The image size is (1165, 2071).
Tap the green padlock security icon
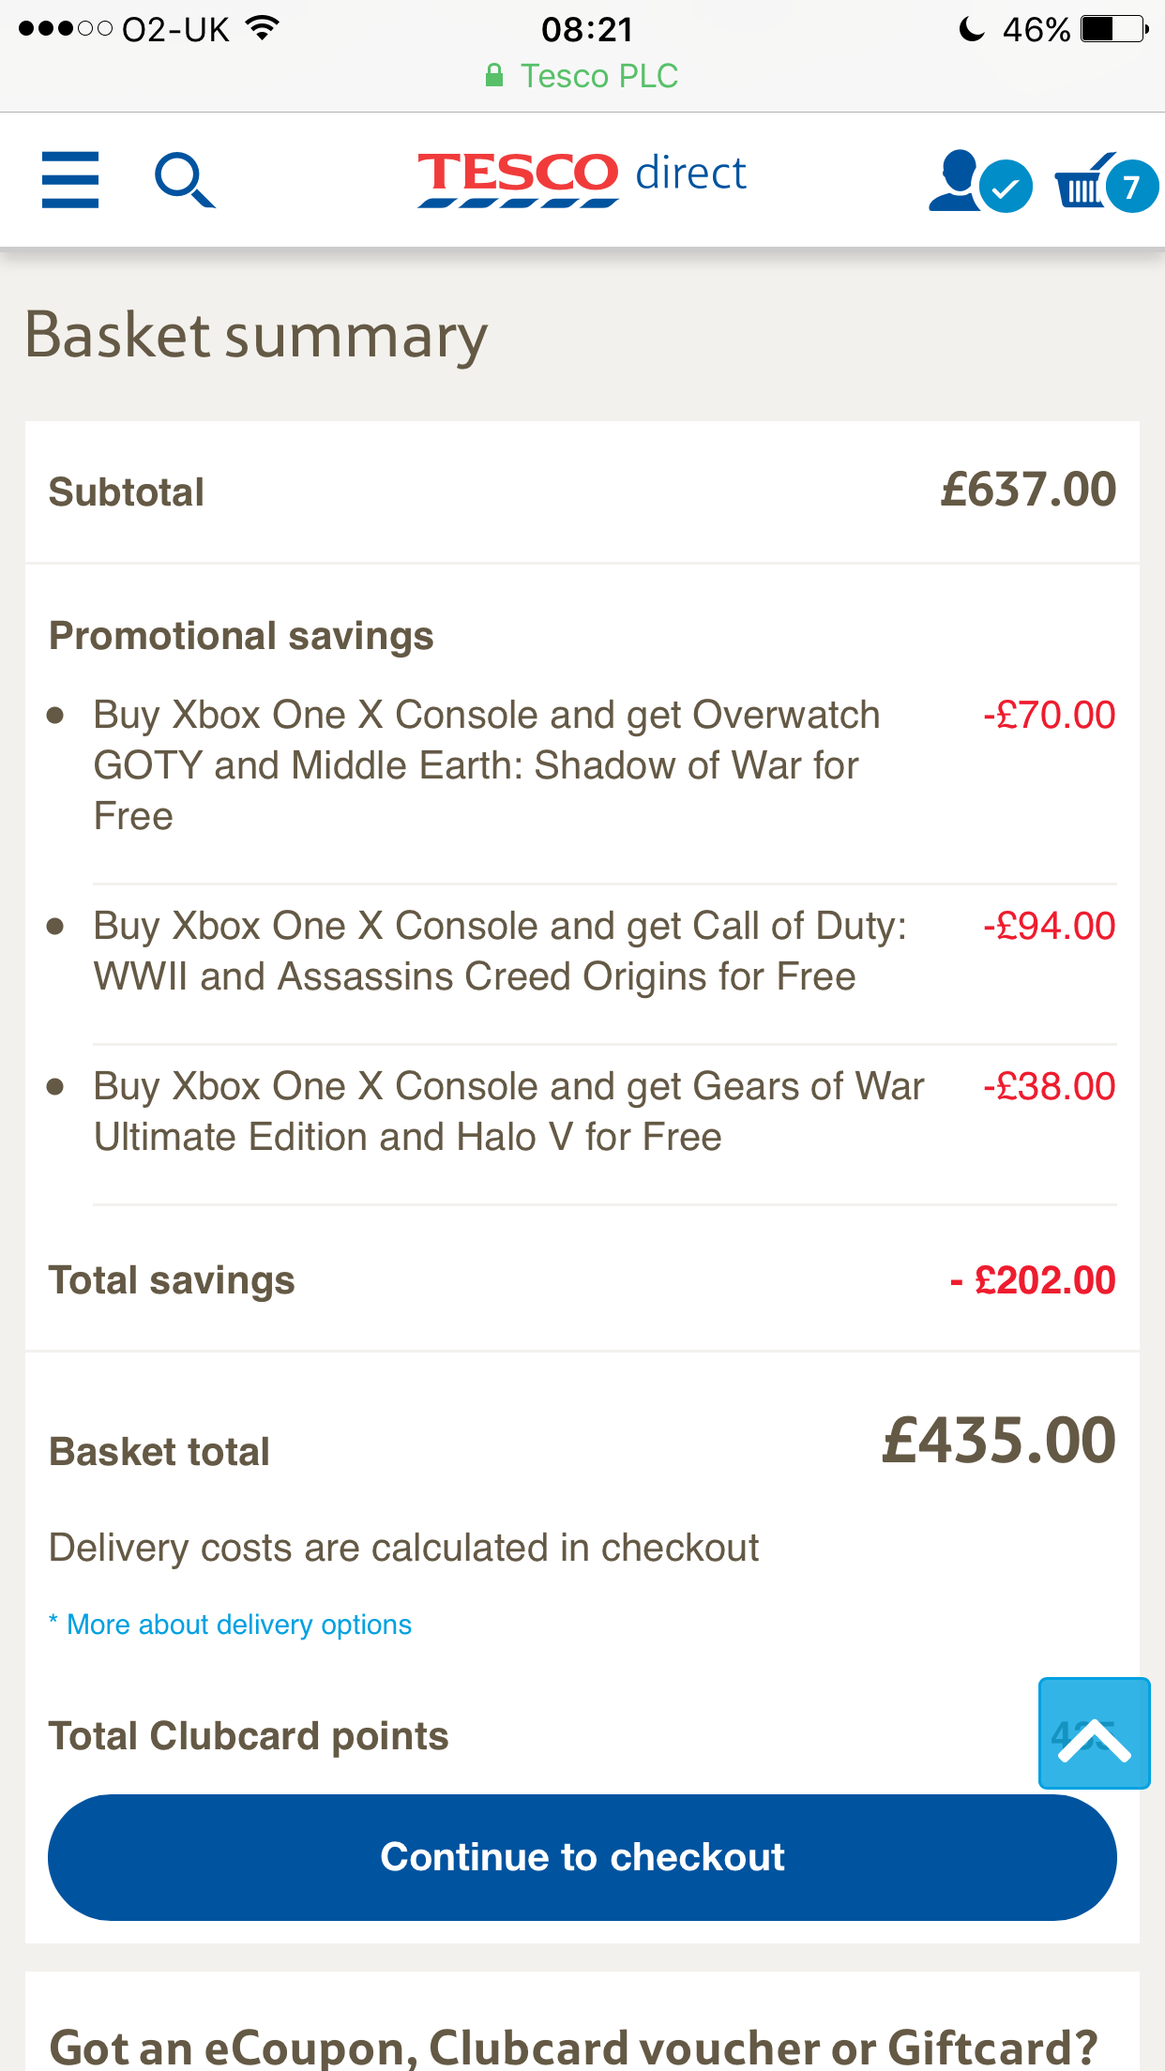tap(494, 76)
